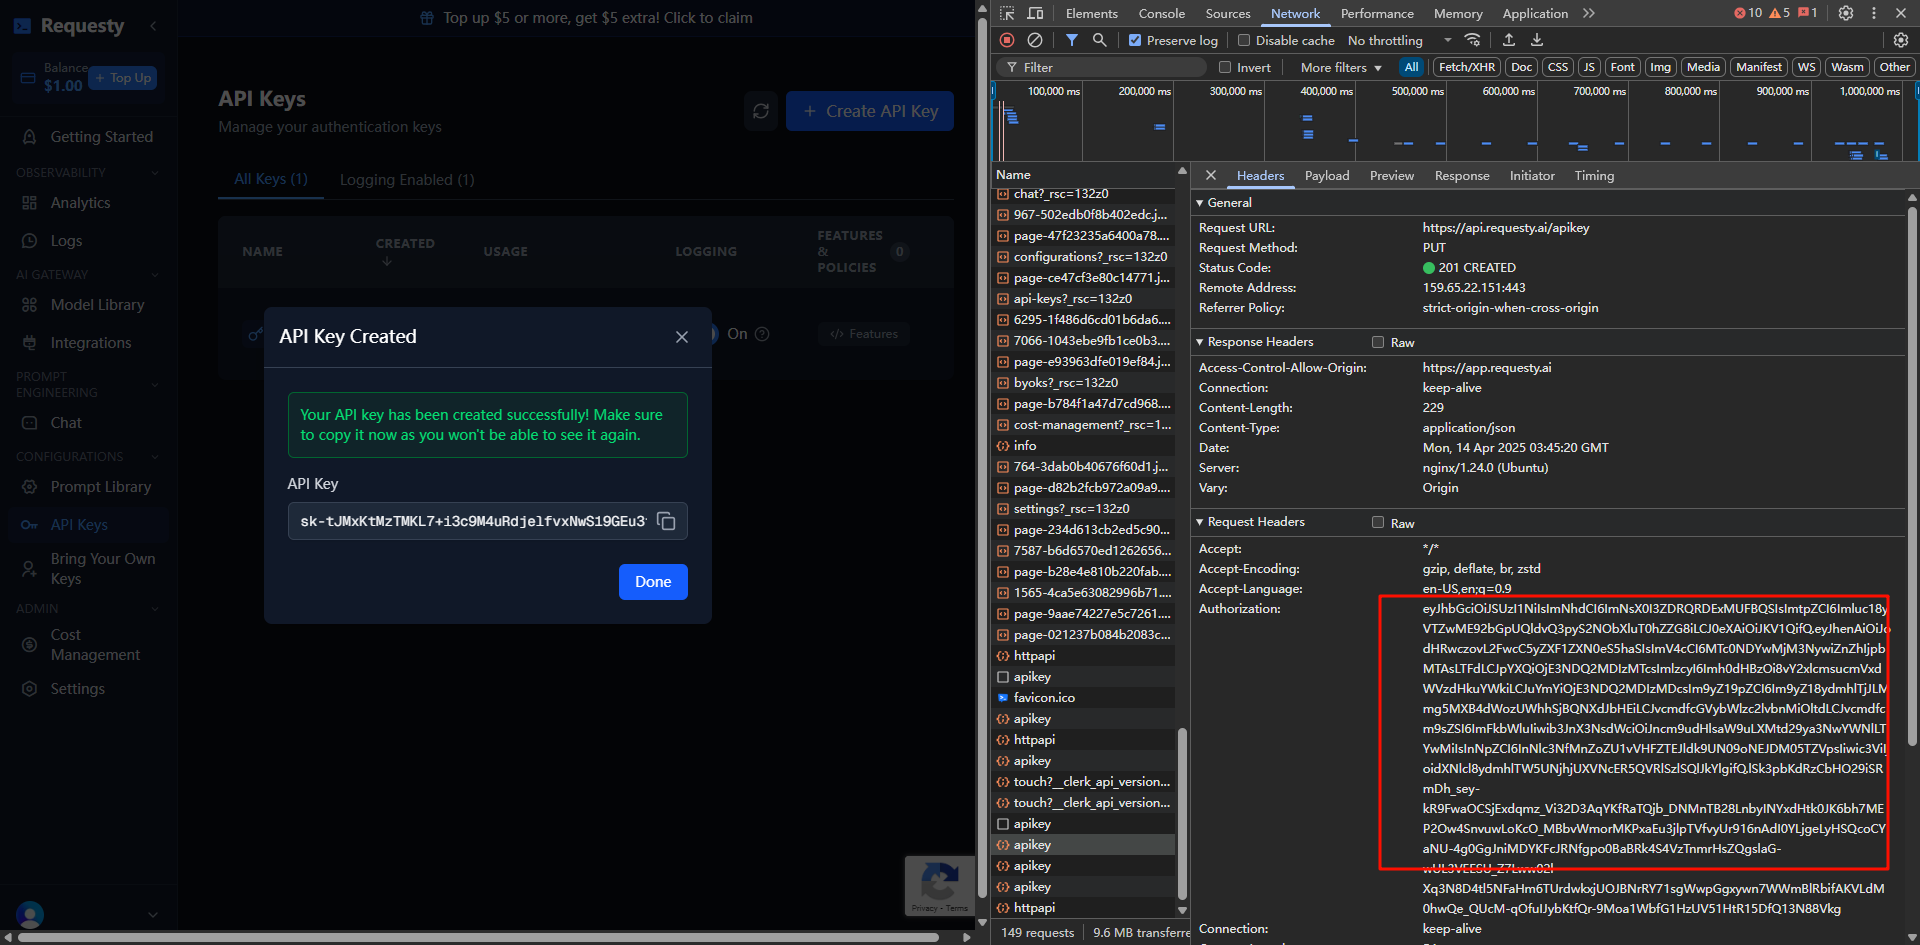The height and width of the screenshot is (945, 1920).
Task: Toggle the Invert filter checkbox
Action: (1225, 67)
